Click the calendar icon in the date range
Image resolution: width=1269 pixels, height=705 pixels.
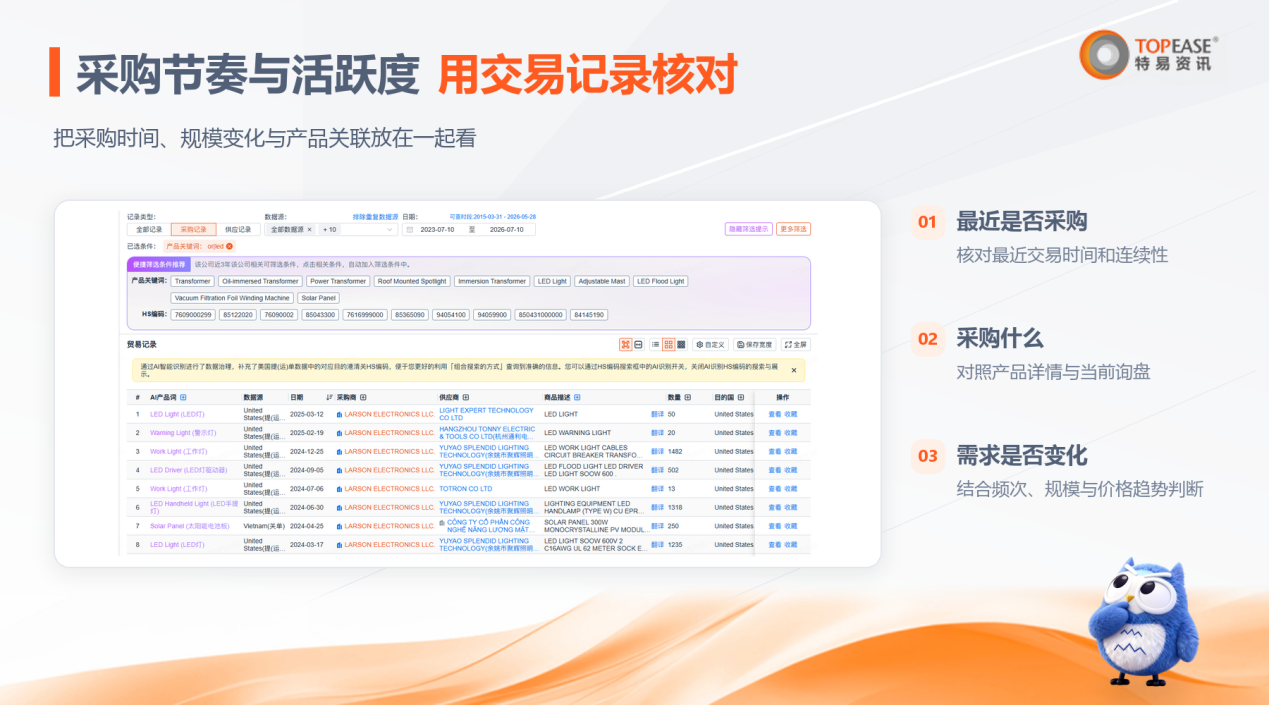409,230
